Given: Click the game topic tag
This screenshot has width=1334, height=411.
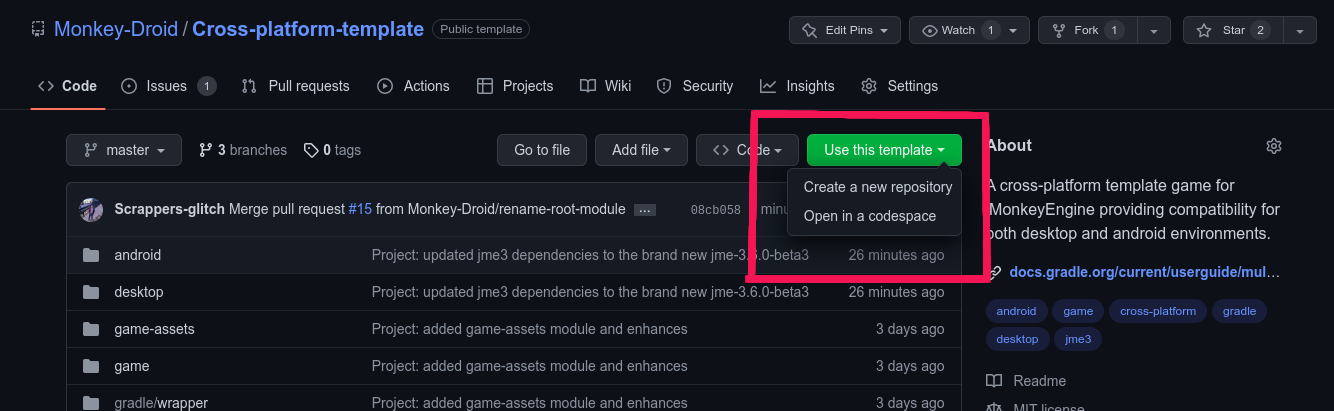Looking at the screenshot, I should [1077, 311].
